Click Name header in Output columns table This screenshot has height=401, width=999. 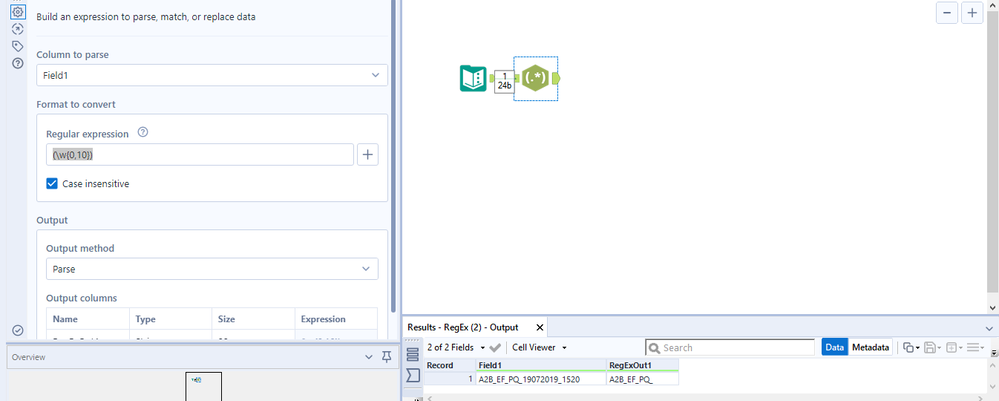click(88, 319)
